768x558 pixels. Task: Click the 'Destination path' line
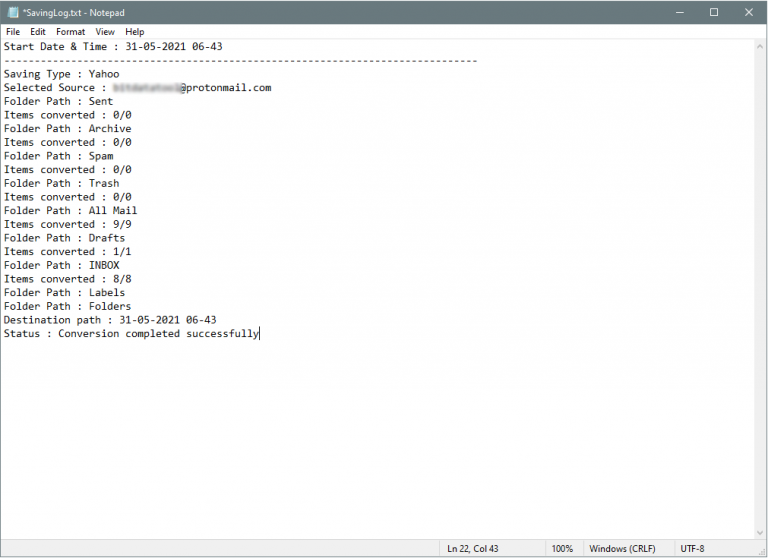click(110, 320)
